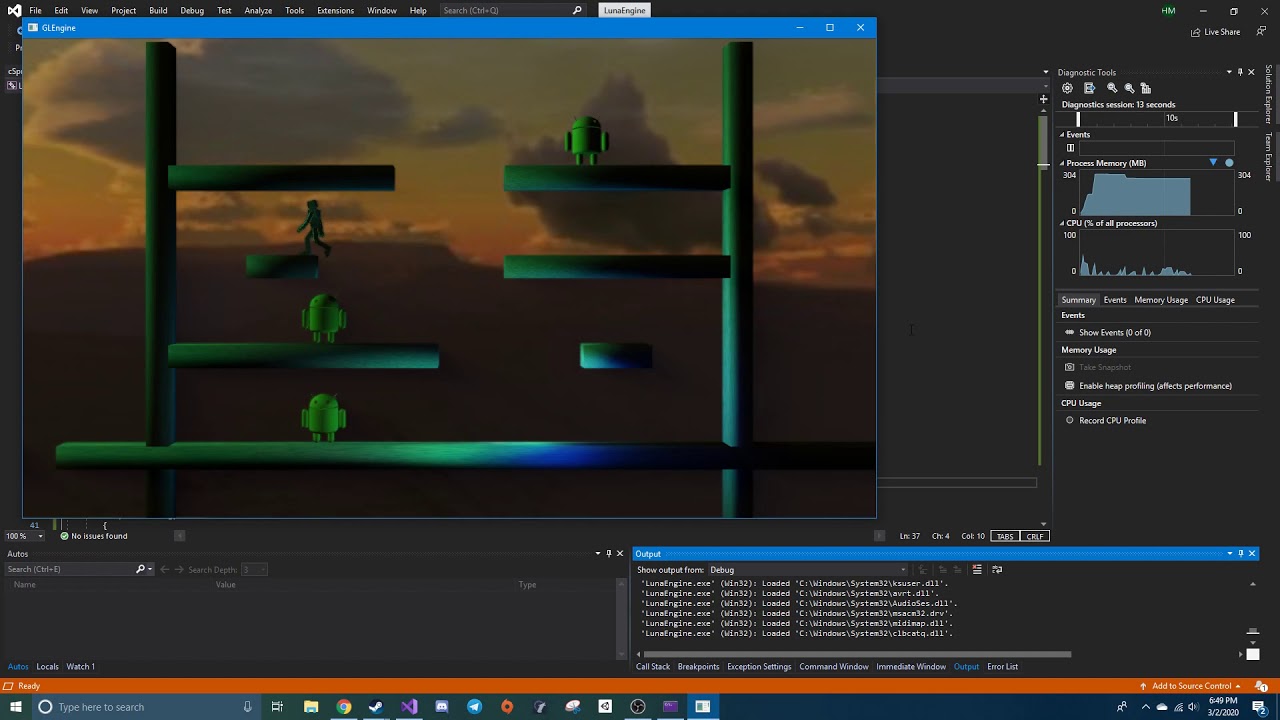Open the Call Stack tab
The width and height of the screenshot is (1280, 720).
pos(653,667)
